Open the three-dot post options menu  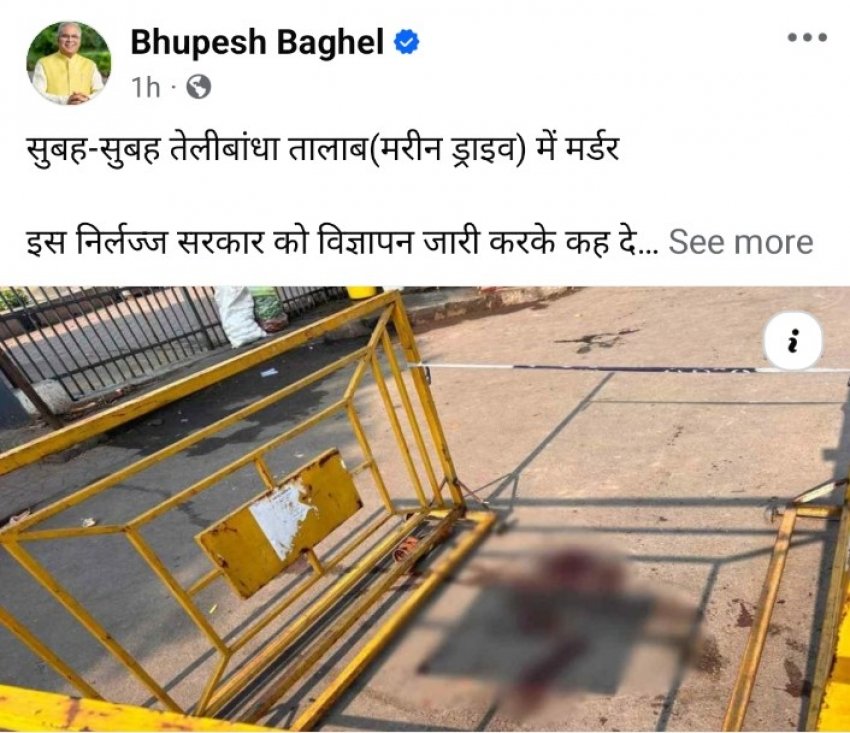807,38
